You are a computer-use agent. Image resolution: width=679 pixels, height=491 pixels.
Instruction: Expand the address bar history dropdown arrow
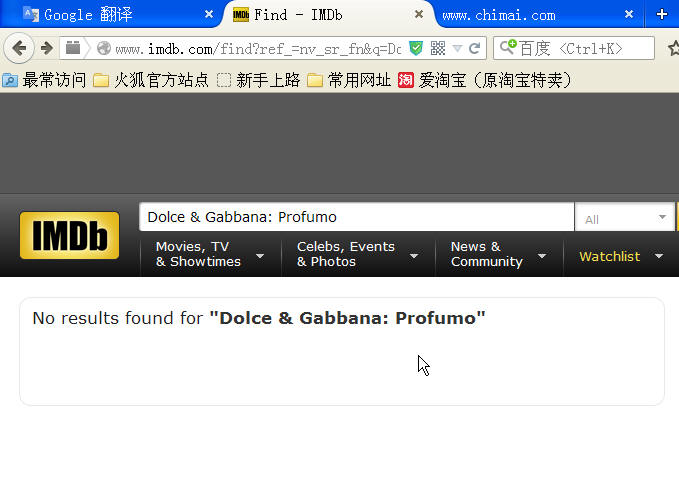pyautogui.click(x=457, y=48)
